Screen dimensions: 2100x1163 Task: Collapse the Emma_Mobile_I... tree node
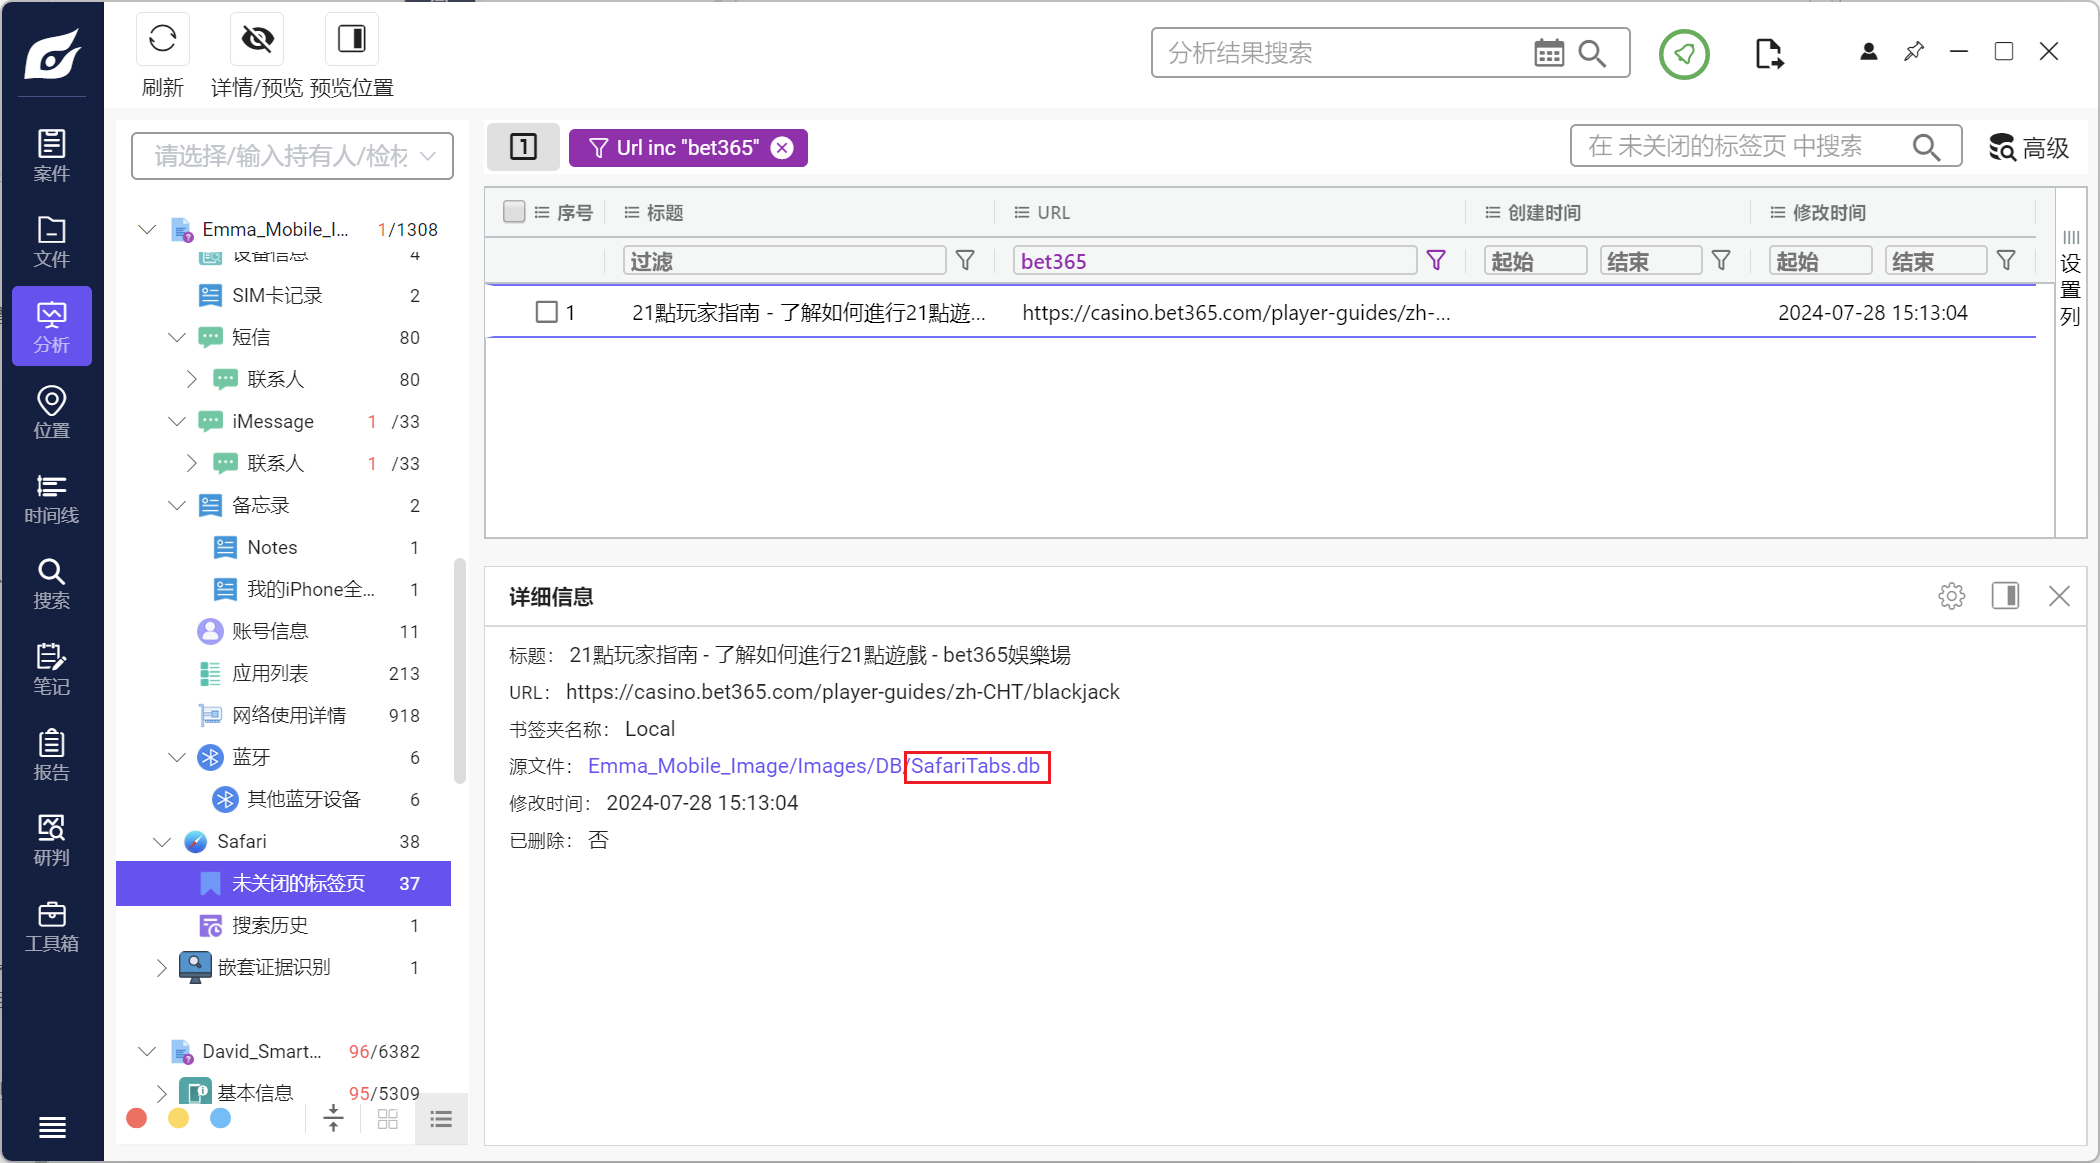[147, 229]
